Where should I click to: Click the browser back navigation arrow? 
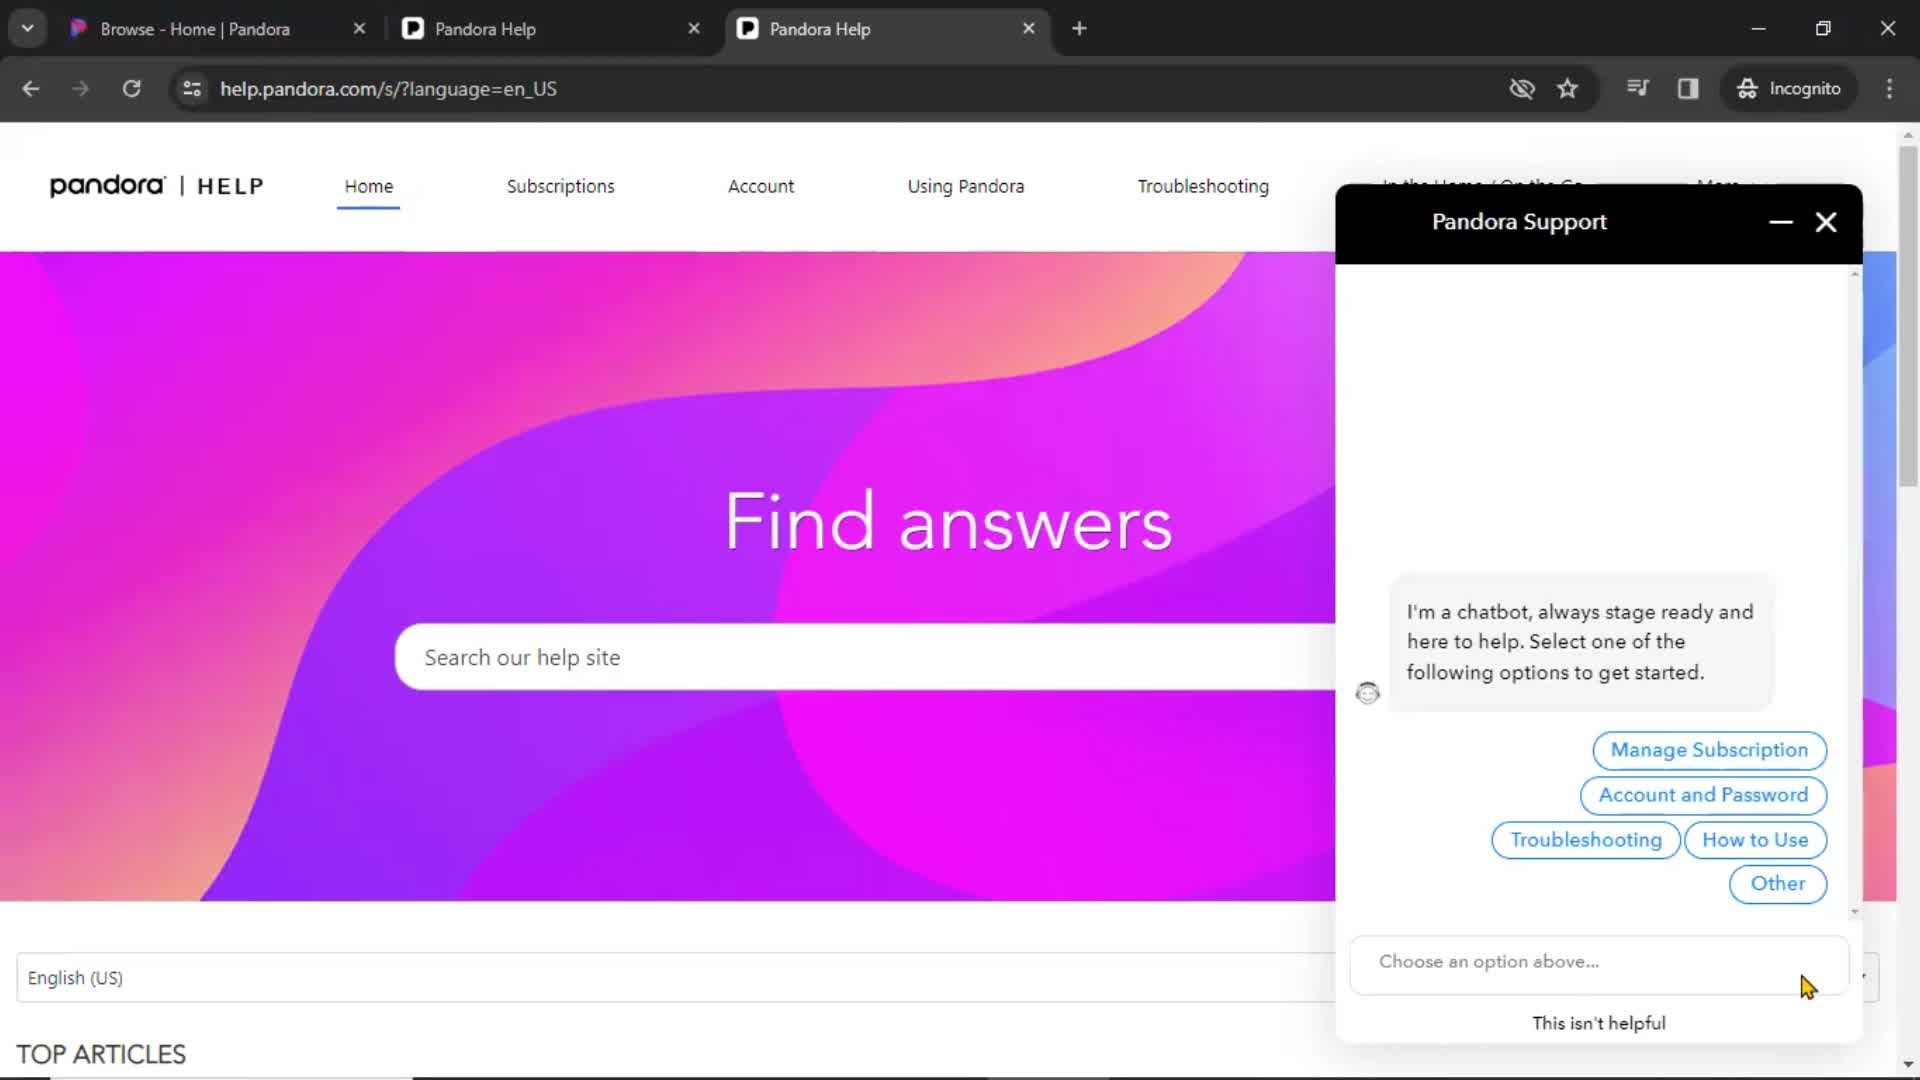[30, 88]
